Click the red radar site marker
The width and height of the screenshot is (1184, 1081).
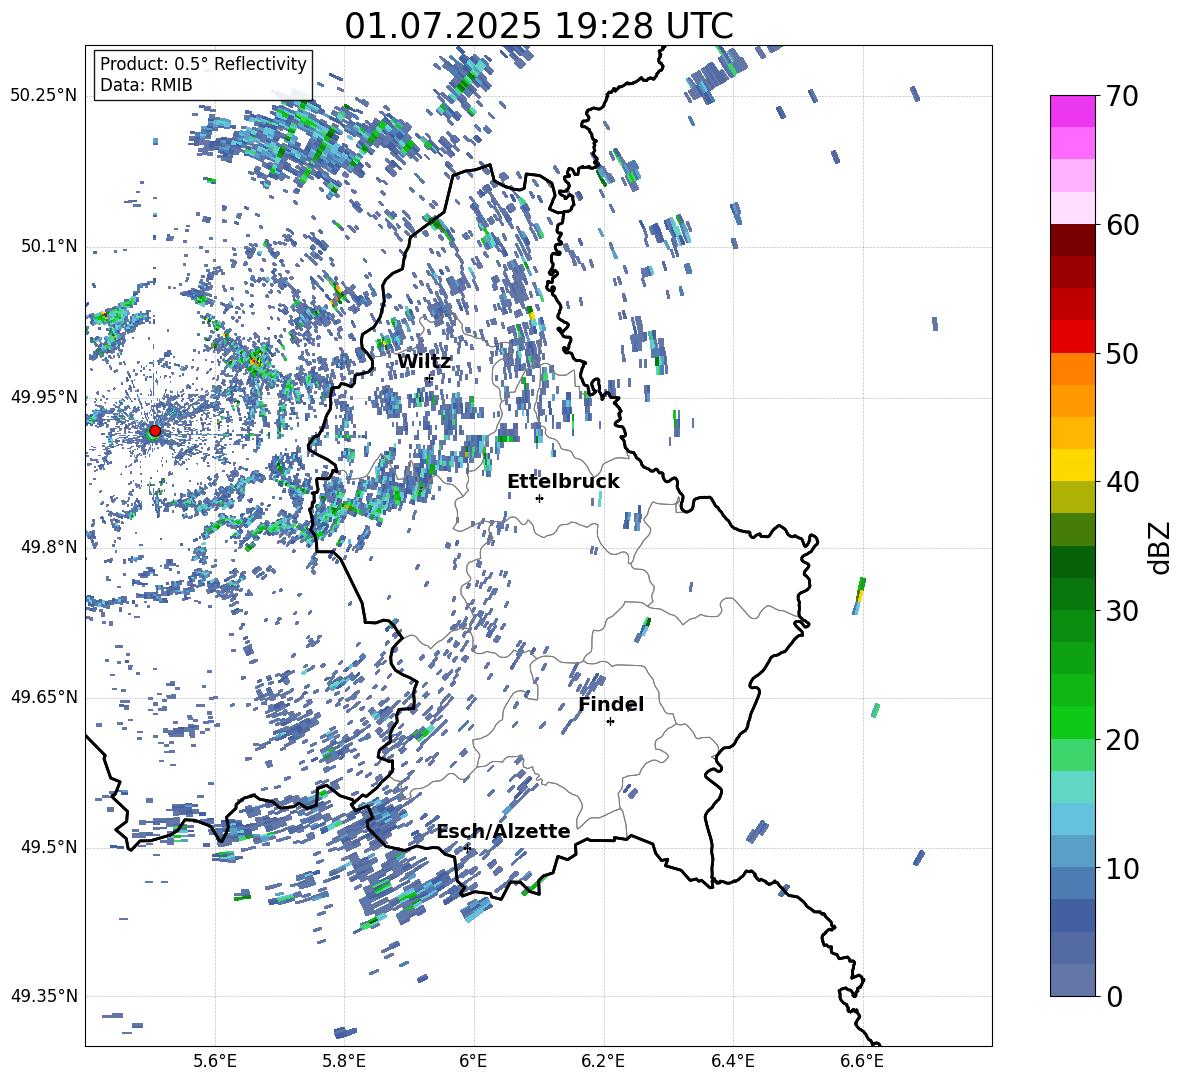tap(155, 431)
